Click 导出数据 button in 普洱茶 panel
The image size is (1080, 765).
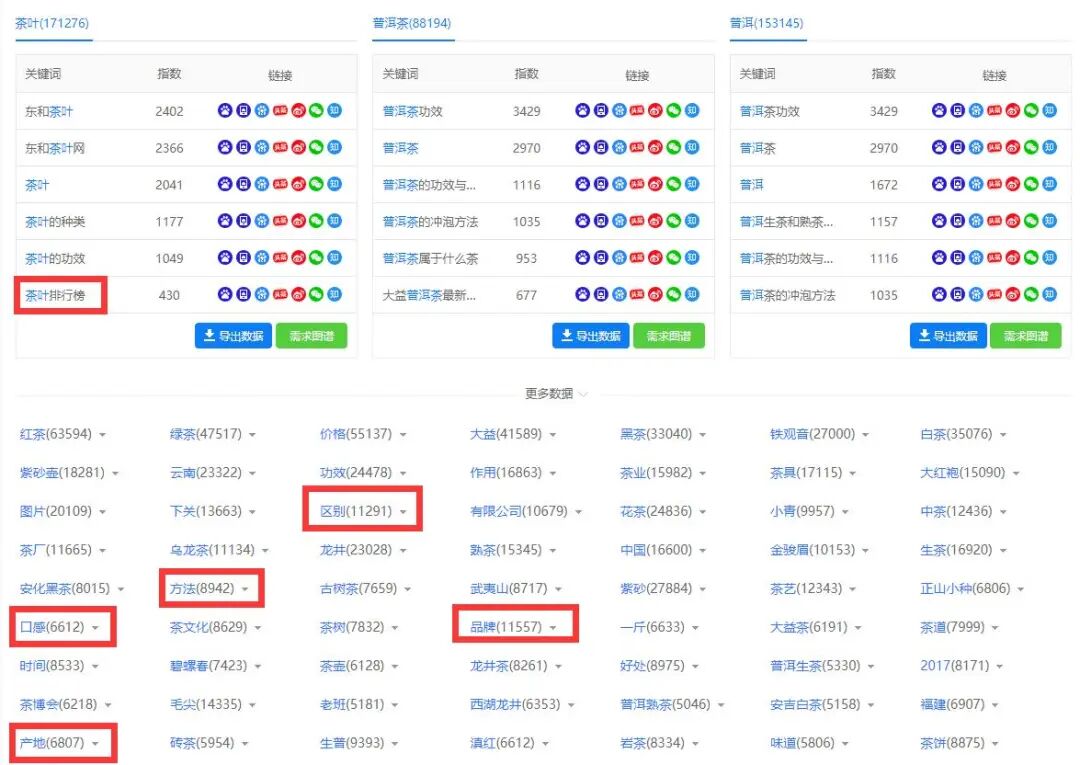point(591,336)
